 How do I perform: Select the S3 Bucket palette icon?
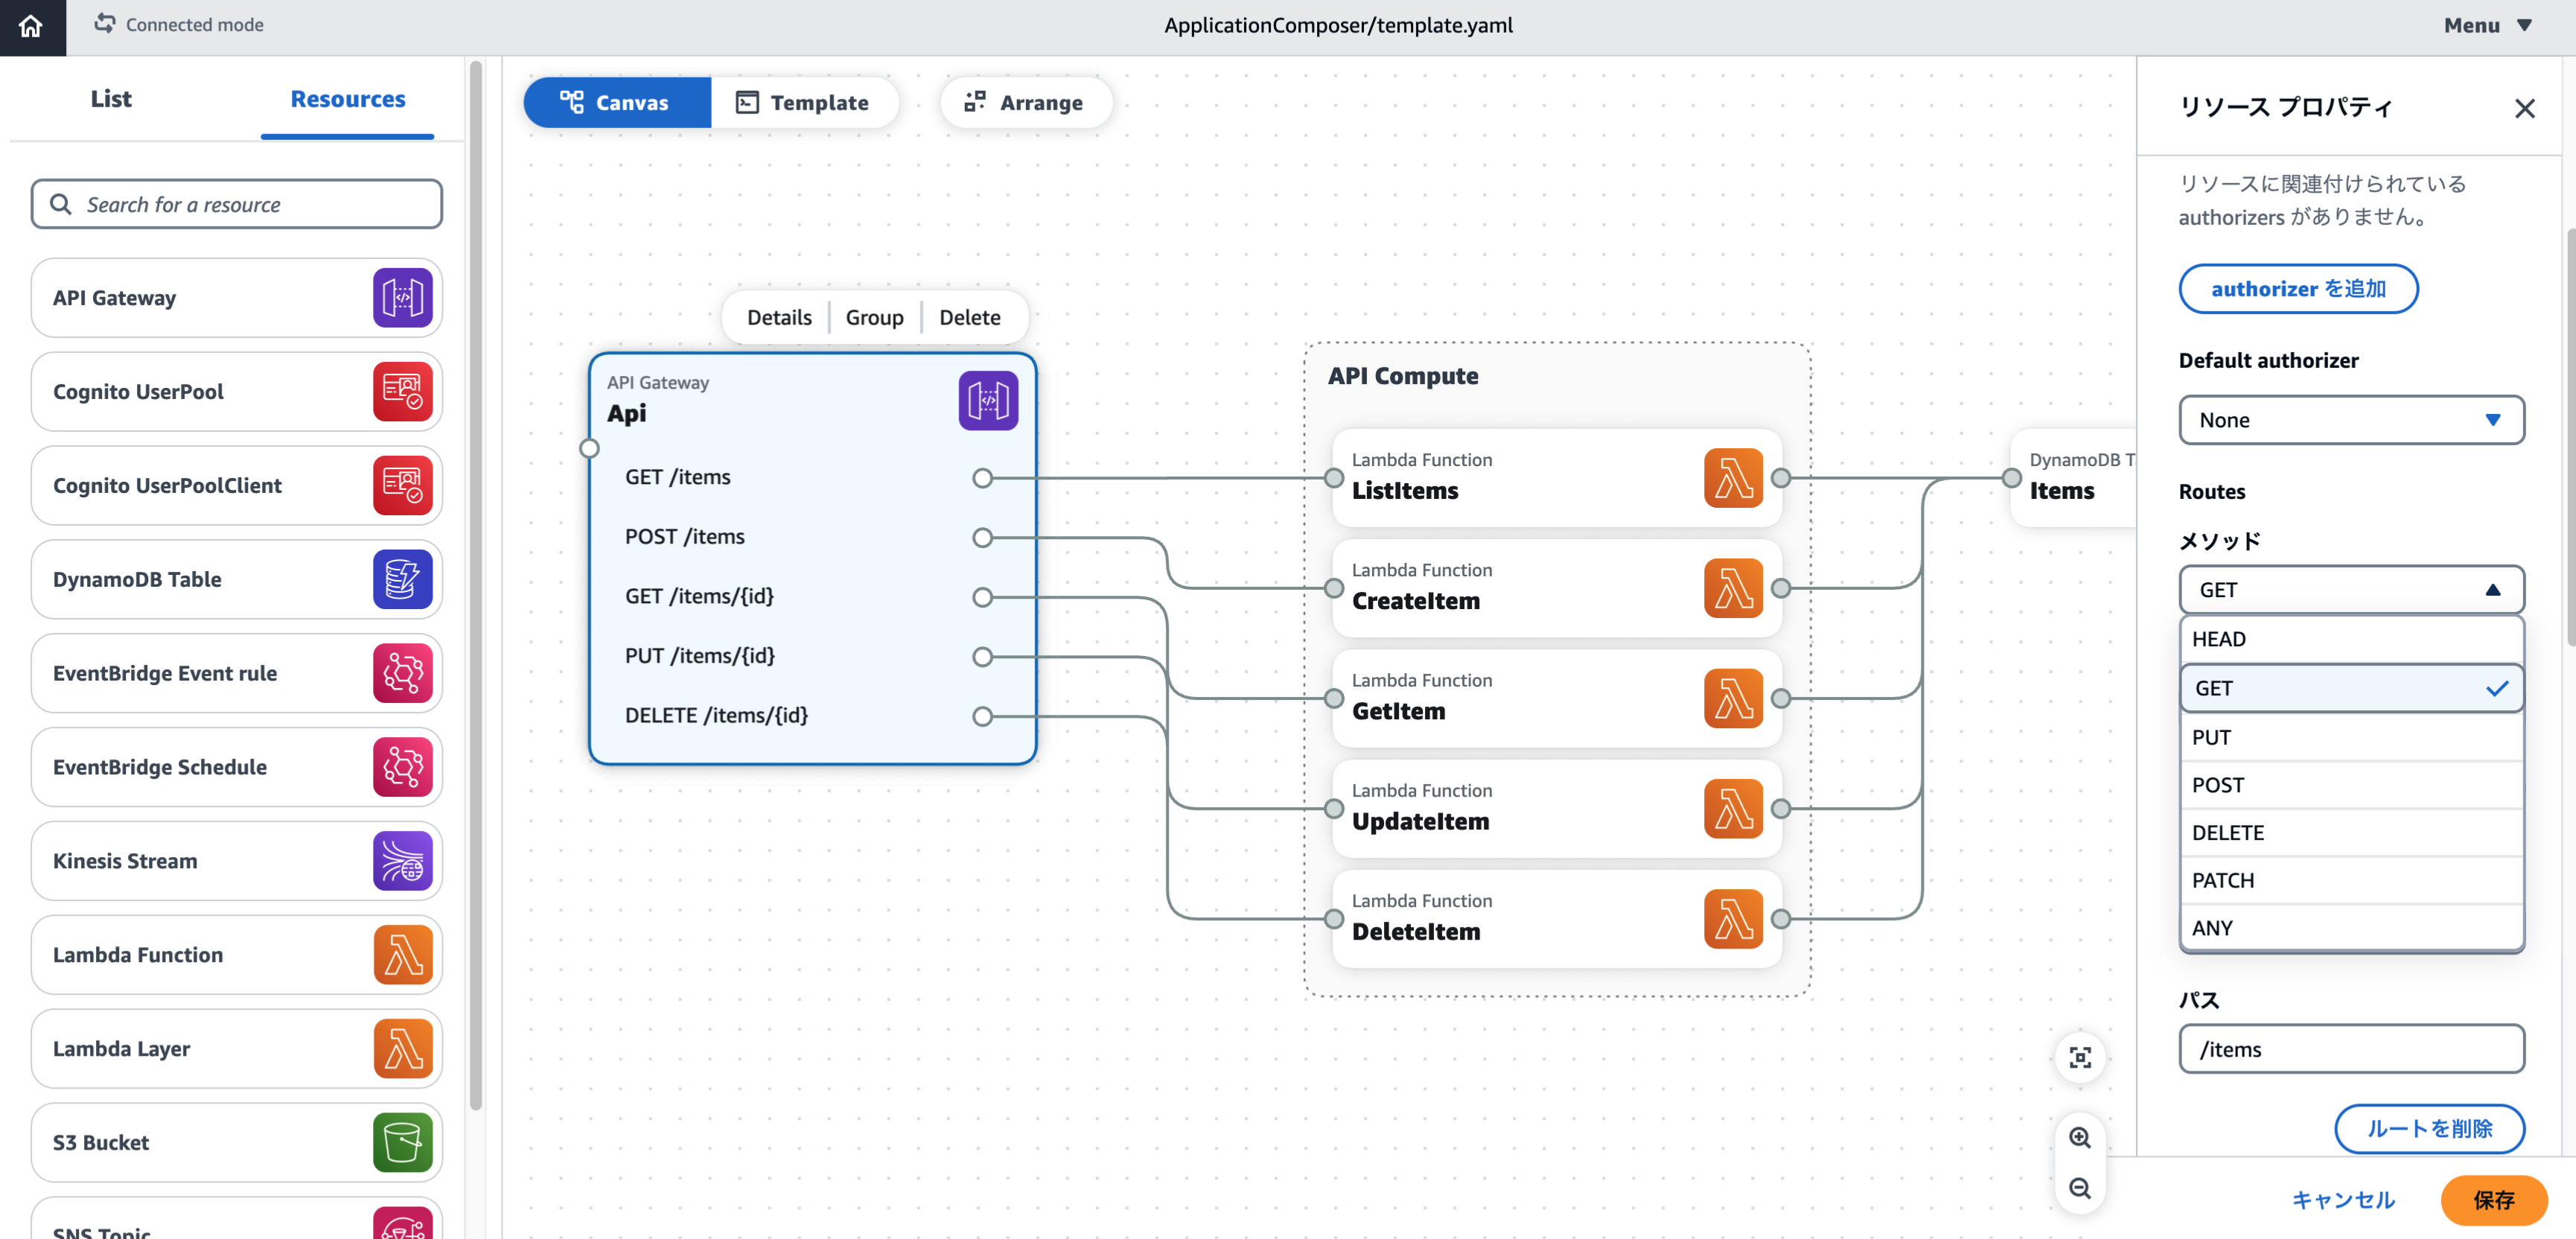[x=402, y=1143]
